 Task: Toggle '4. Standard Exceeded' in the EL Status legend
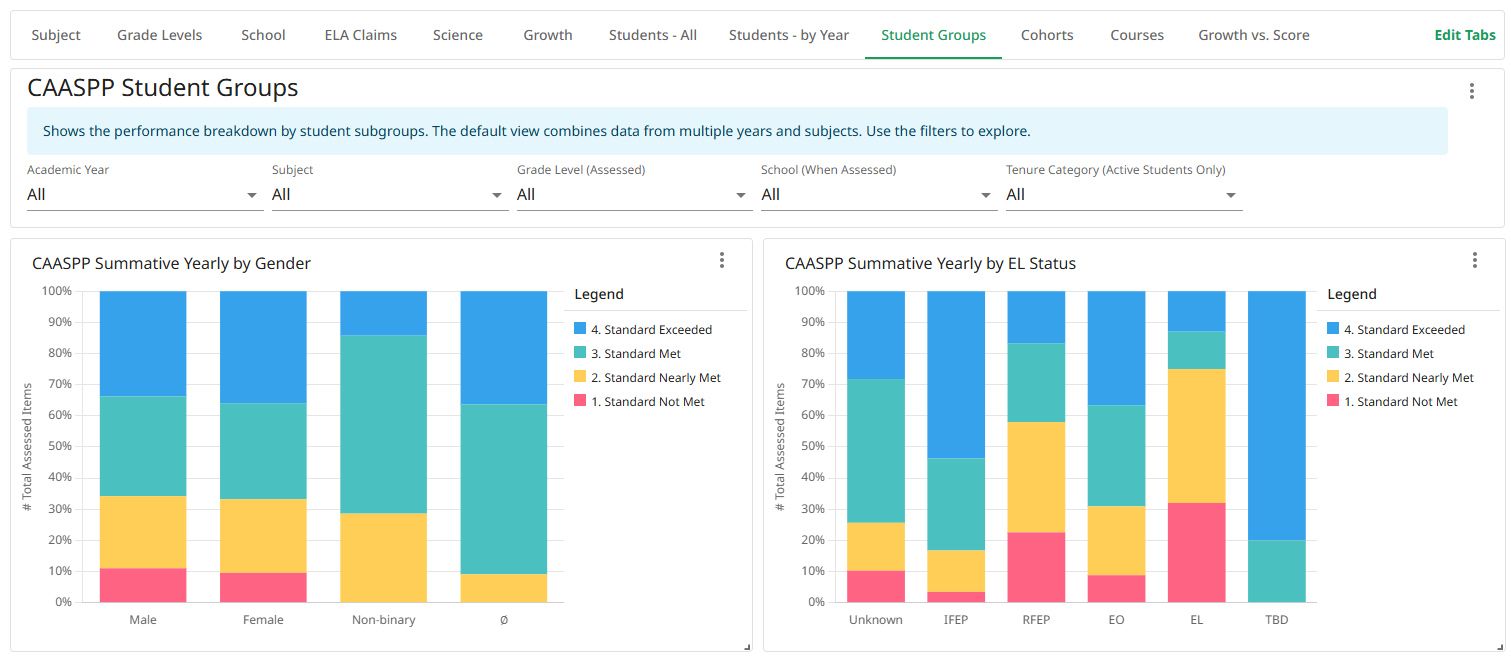[1333, 329]
